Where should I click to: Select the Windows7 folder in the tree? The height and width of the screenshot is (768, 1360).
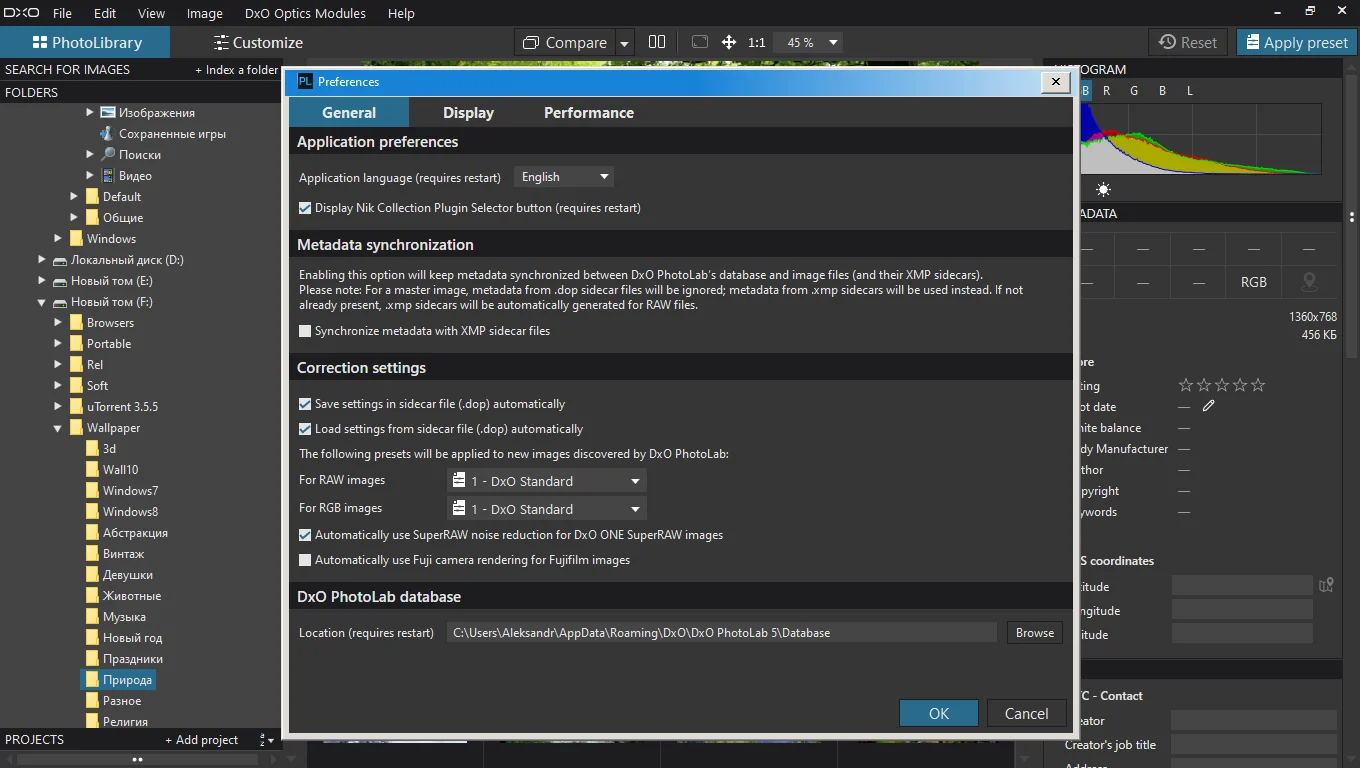[130, 491]
